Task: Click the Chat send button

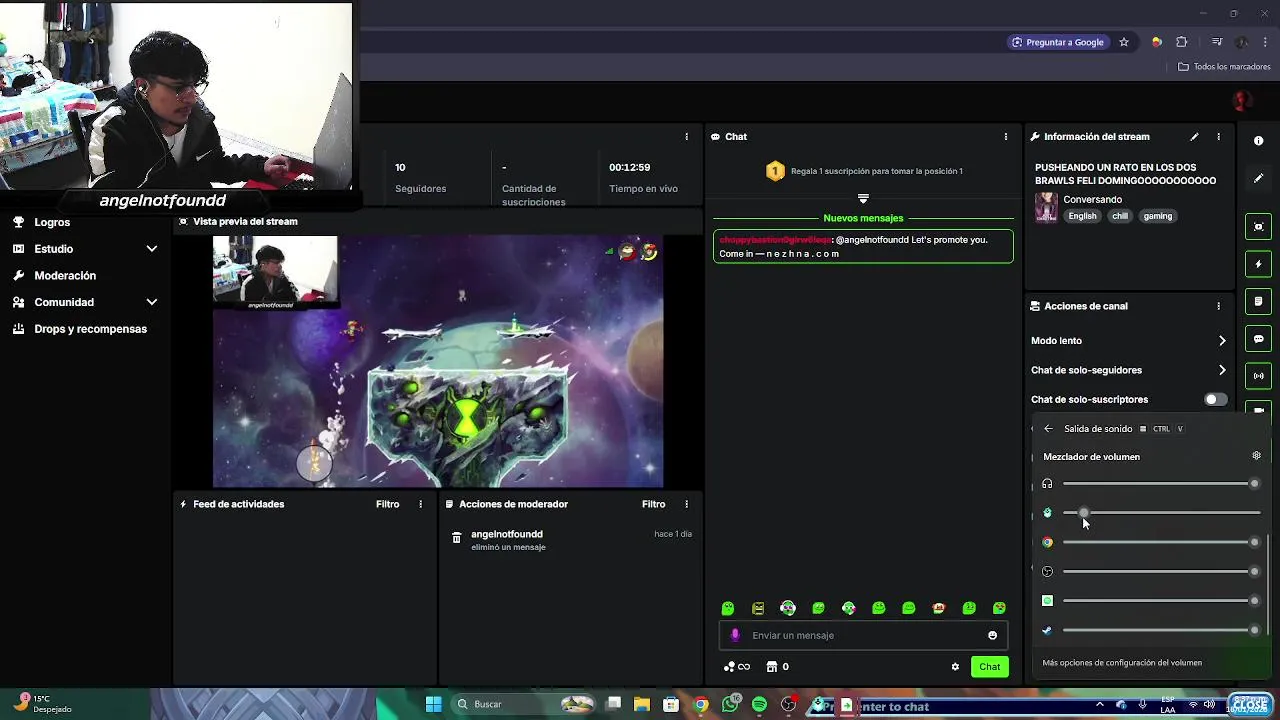Action: coord(989,667)
